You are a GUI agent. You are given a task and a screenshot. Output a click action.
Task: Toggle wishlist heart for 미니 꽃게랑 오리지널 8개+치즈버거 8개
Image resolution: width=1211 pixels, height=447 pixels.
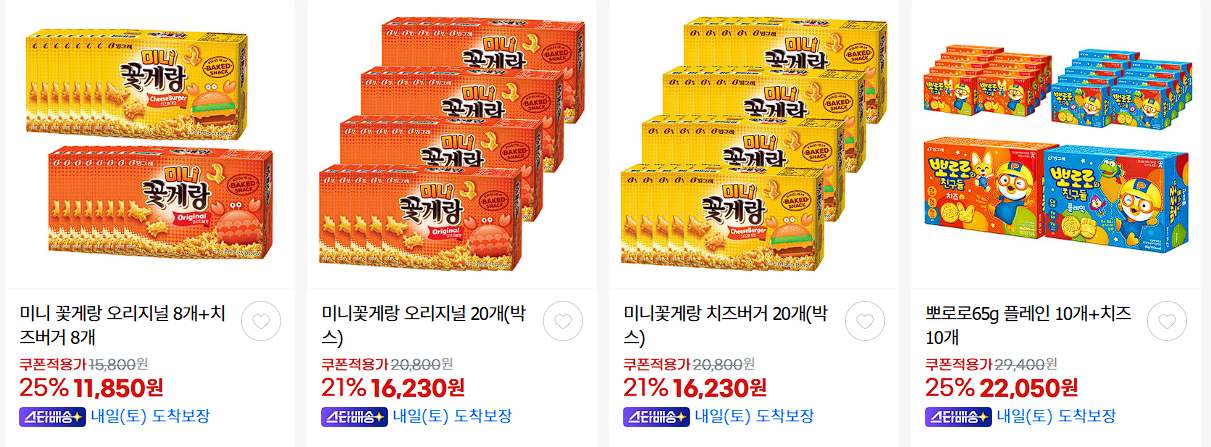tap(260, 321)
